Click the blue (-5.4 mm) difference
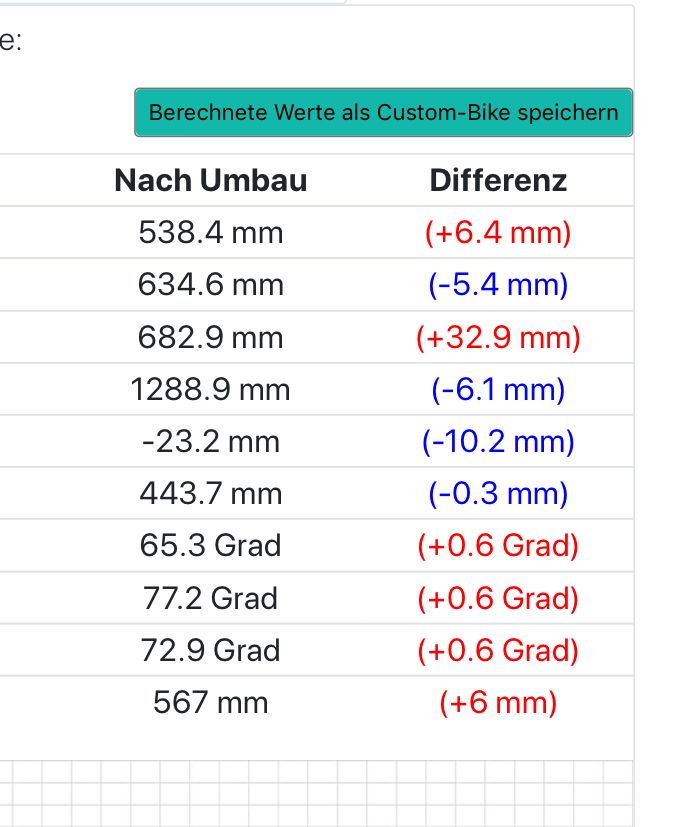Viewport: 694px width, 827px height. (x=498, y=285)
